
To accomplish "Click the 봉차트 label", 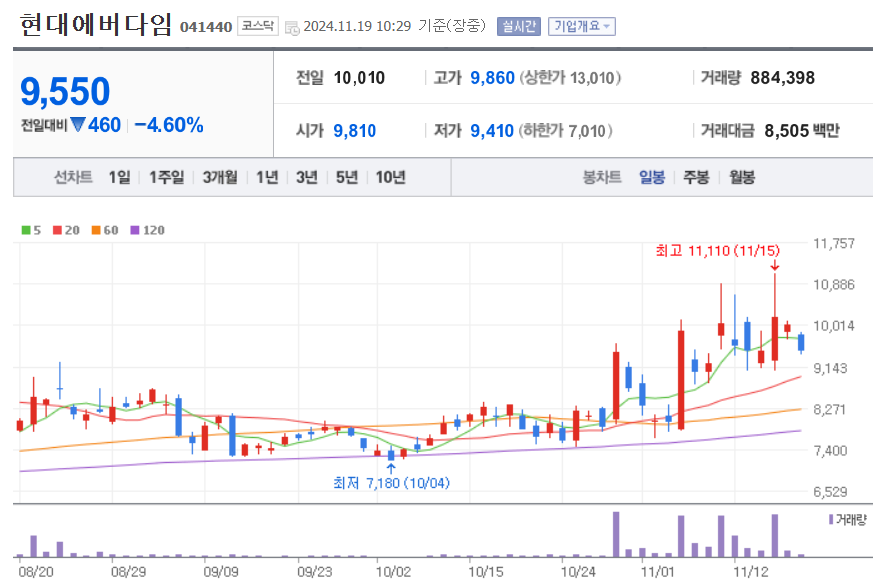I will (x=602, y=178).
